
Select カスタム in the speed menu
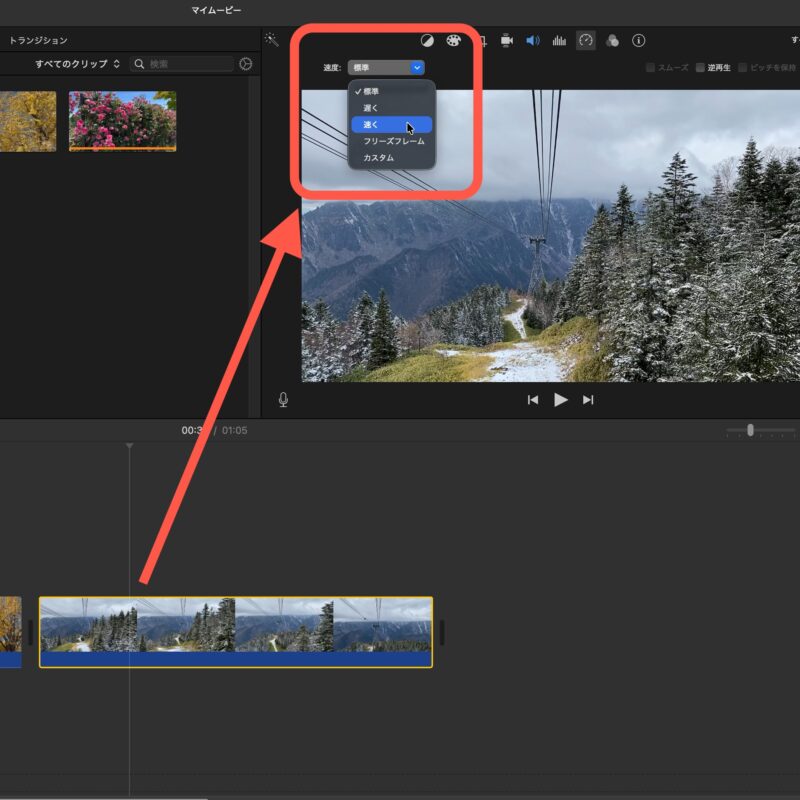pyautogui.click(x=379, y=158)
